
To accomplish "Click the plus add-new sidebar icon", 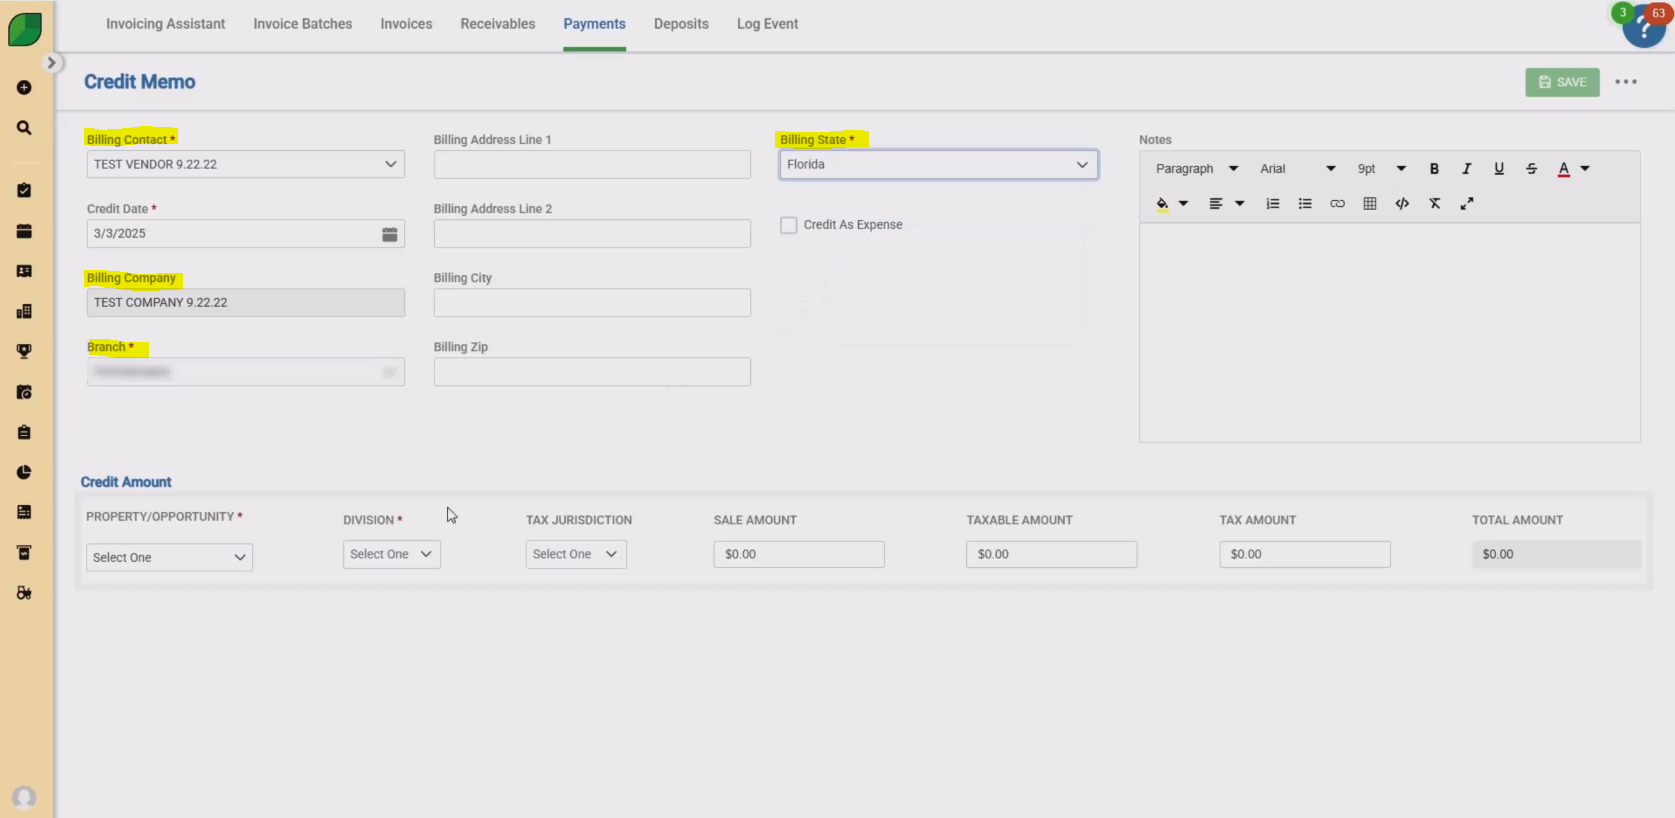I will pyautogui.click(x=24, y=88).
